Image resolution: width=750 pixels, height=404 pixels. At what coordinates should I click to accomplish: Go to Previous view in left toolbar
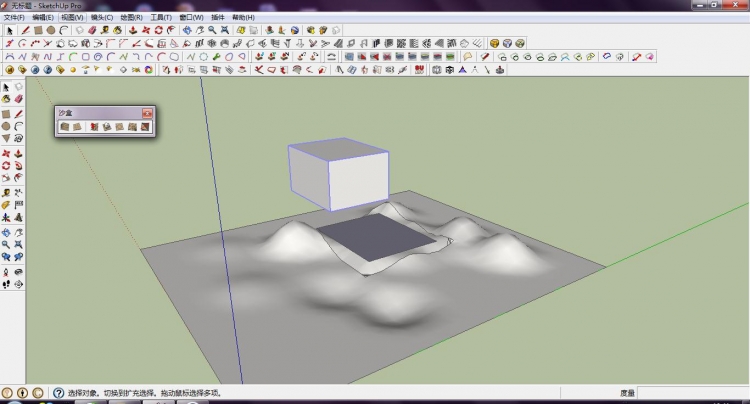6,257
